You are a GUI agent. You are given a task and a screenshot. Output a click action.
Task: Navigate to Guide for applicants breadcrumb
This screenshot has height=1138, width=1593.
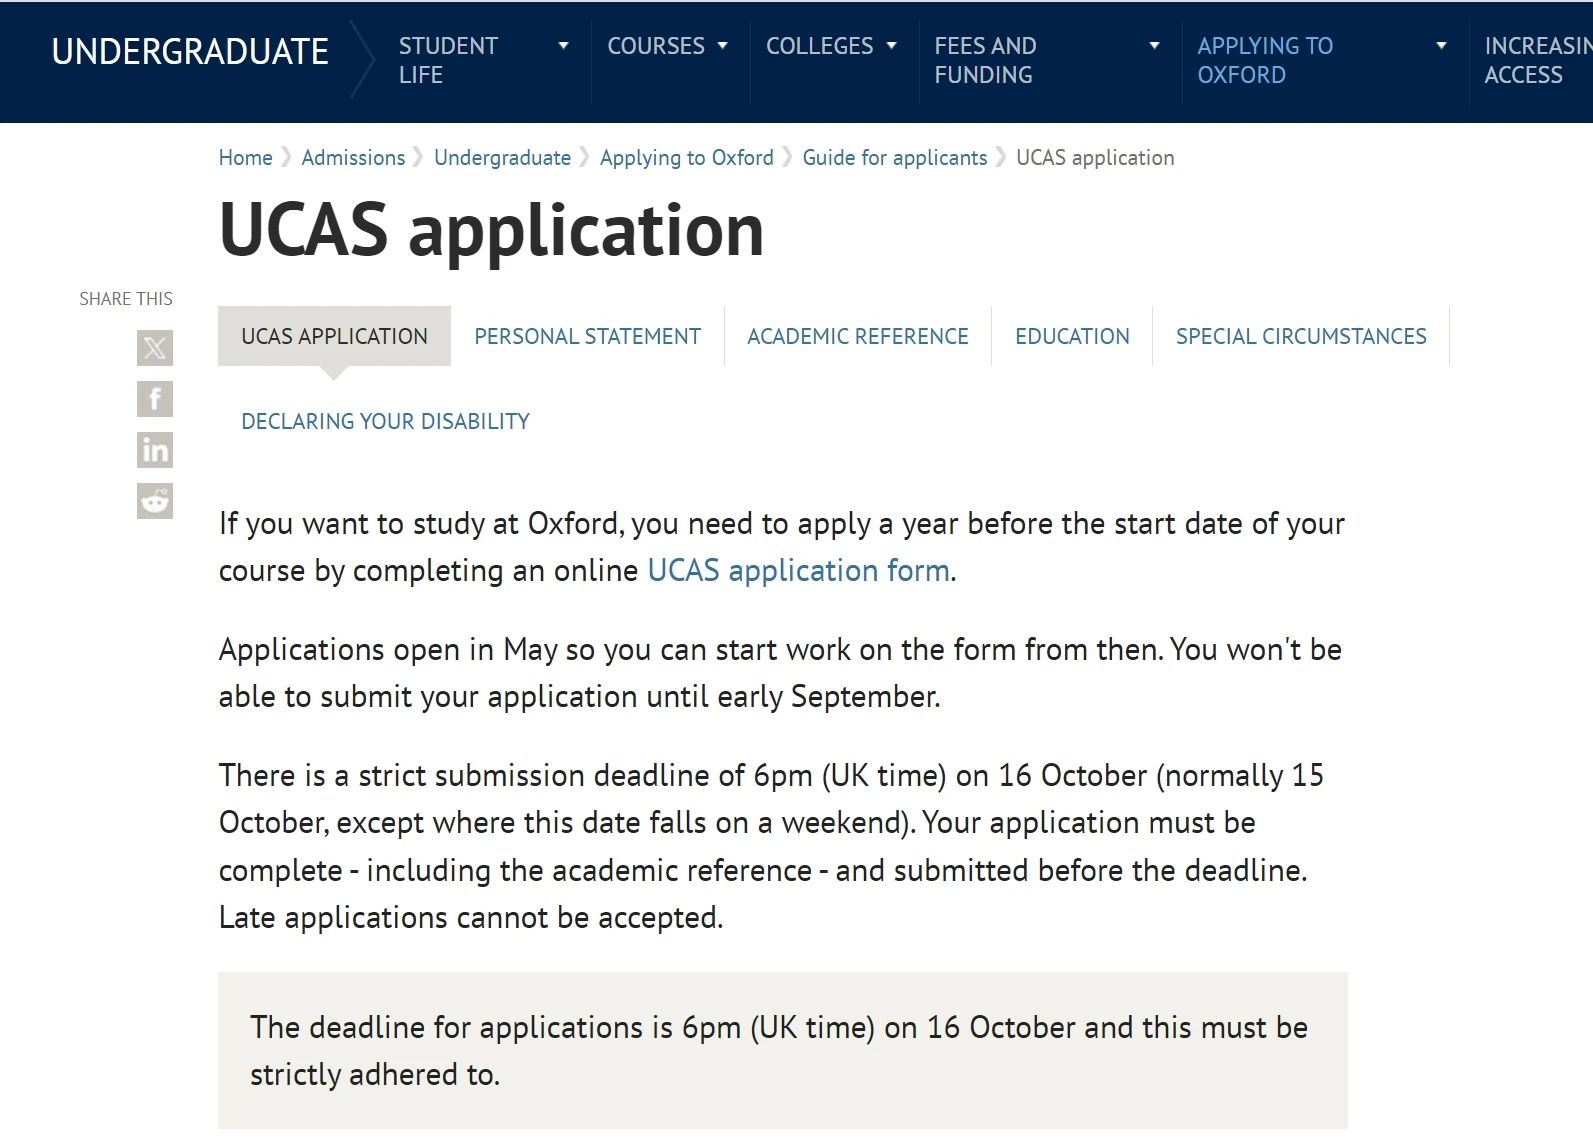pyautogui.click(x=894, y=158)
